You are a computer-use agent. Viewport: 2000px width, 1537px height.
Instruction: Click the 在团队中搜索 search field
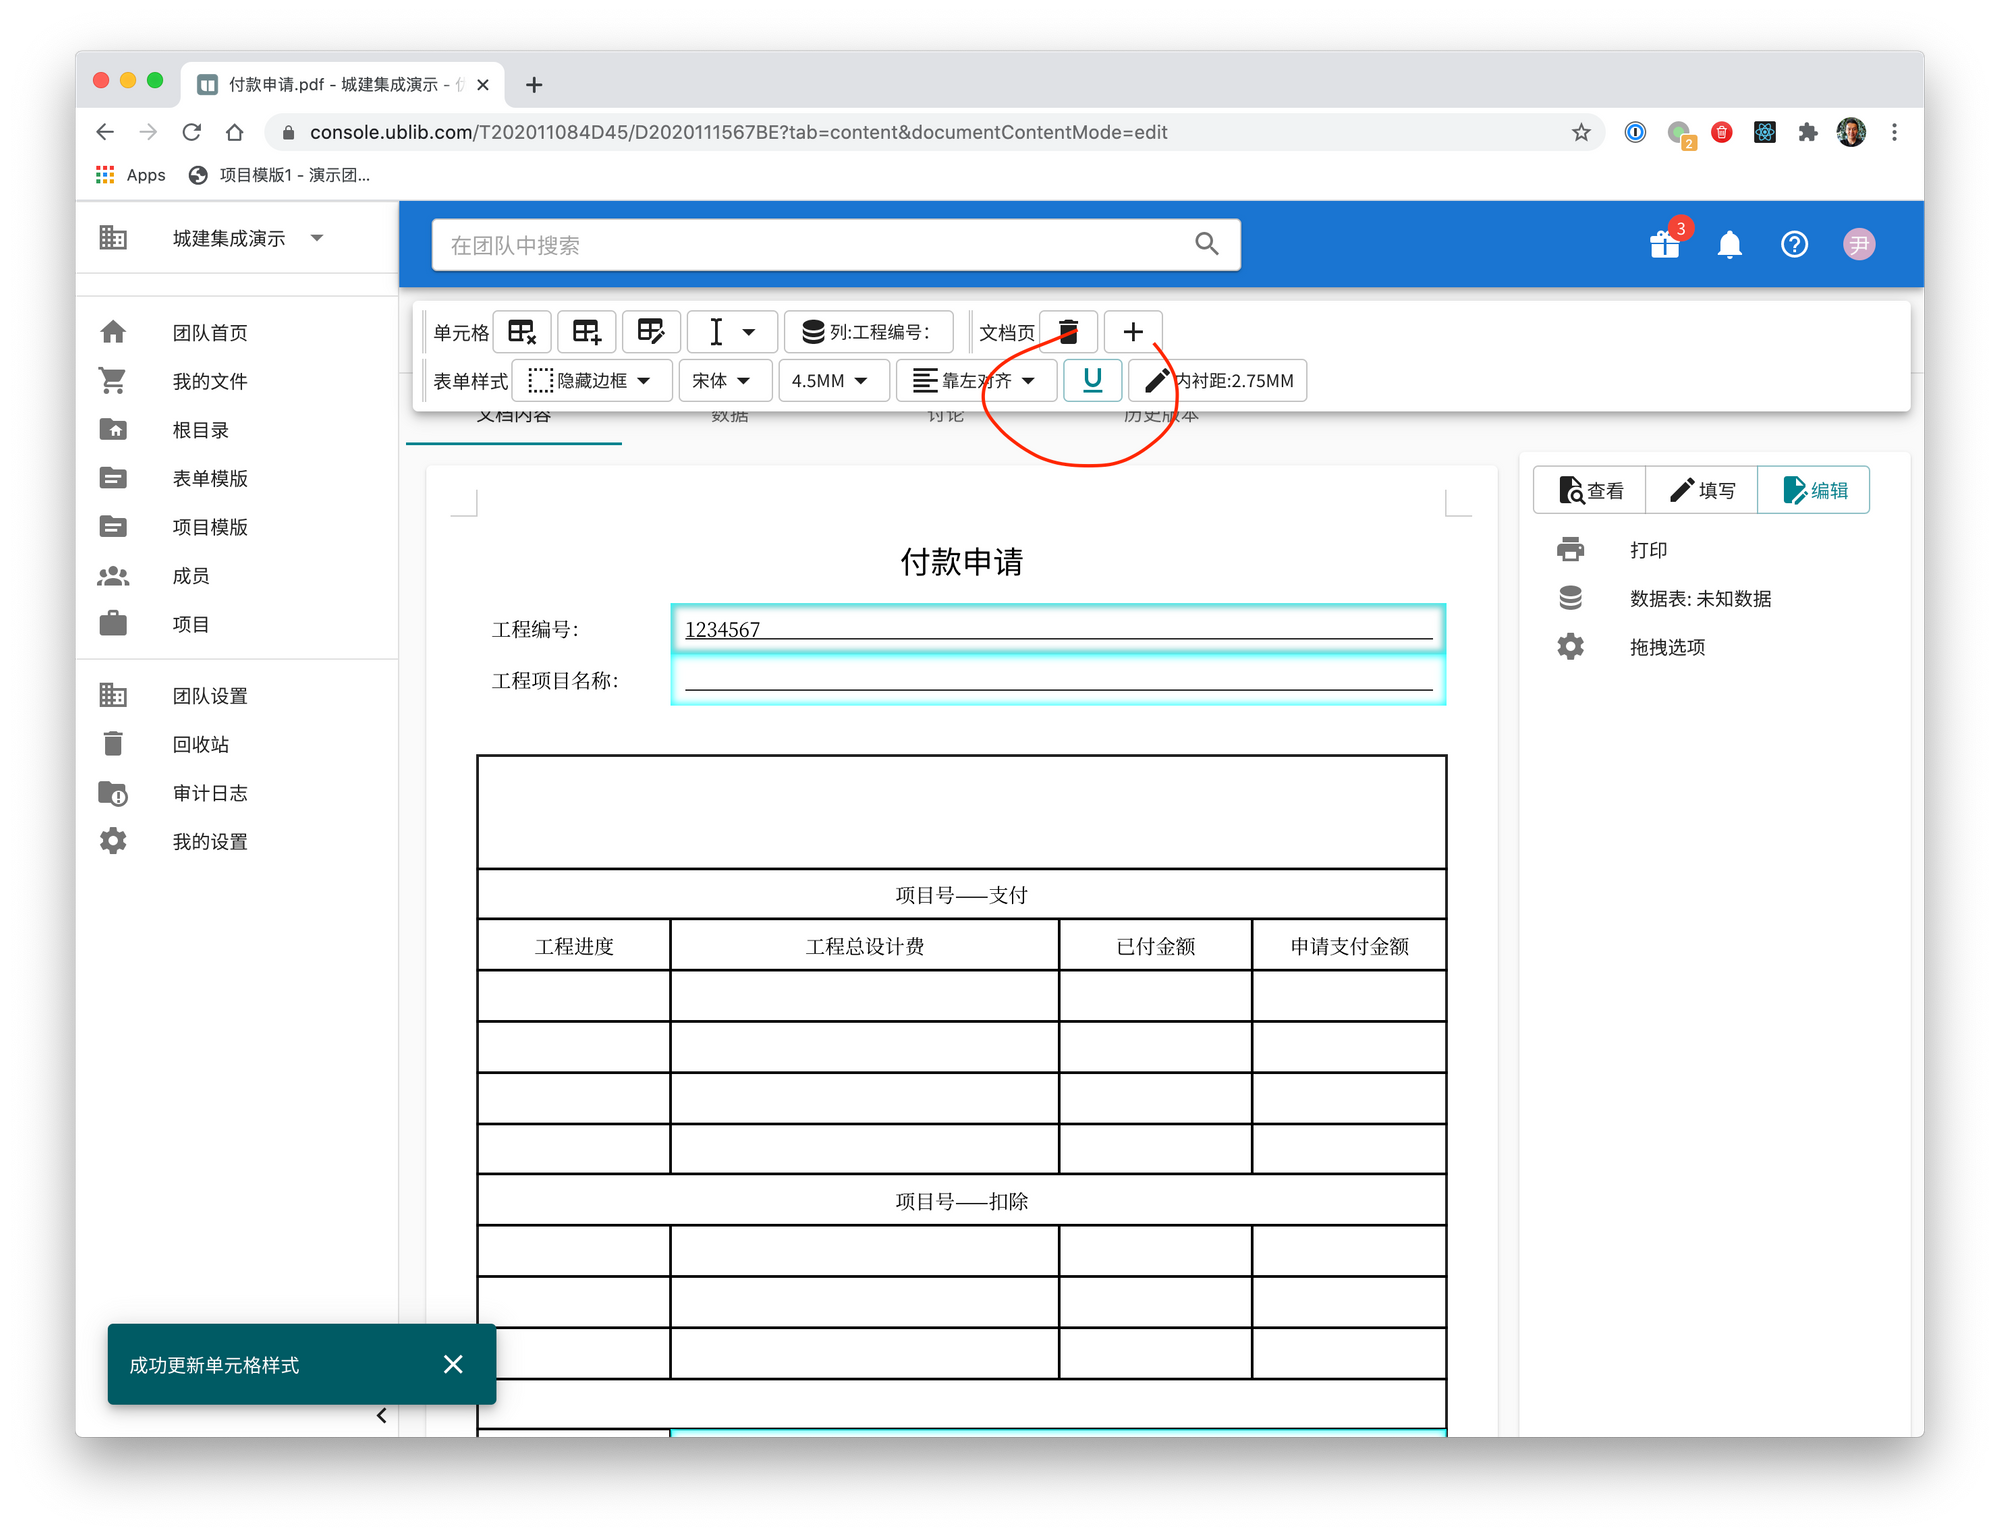815,246
